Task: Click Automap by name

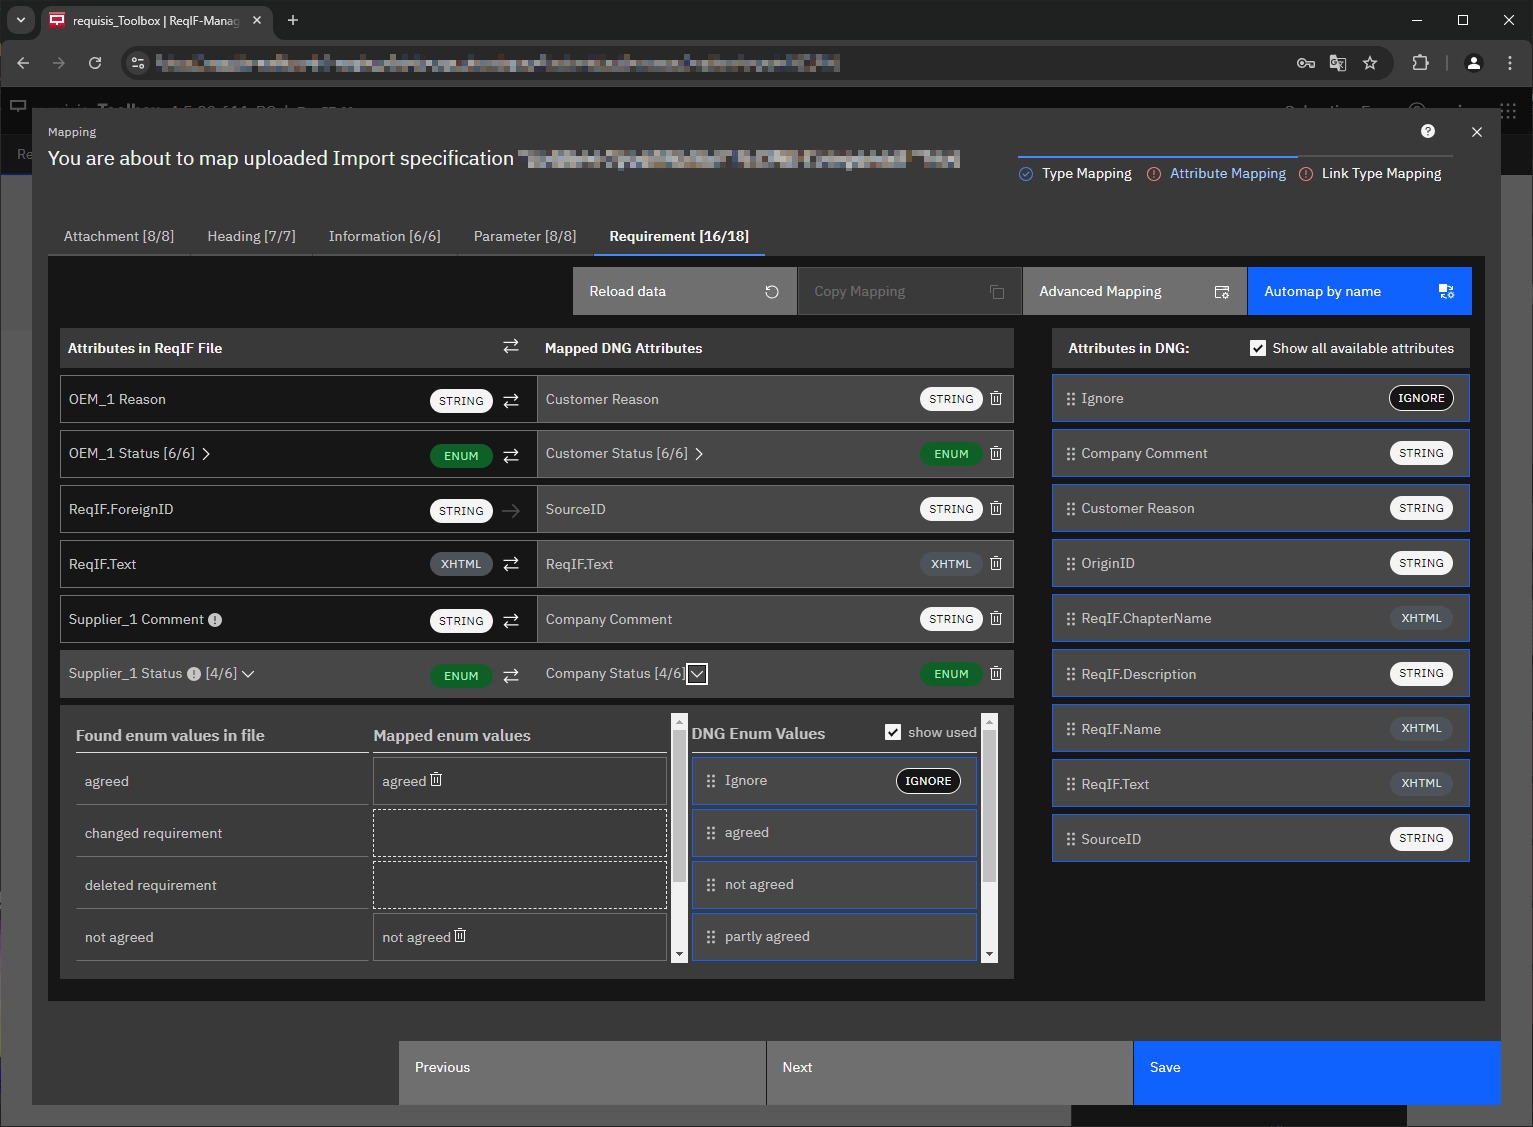Action: pyautogui.click(x=1358, y=291)
